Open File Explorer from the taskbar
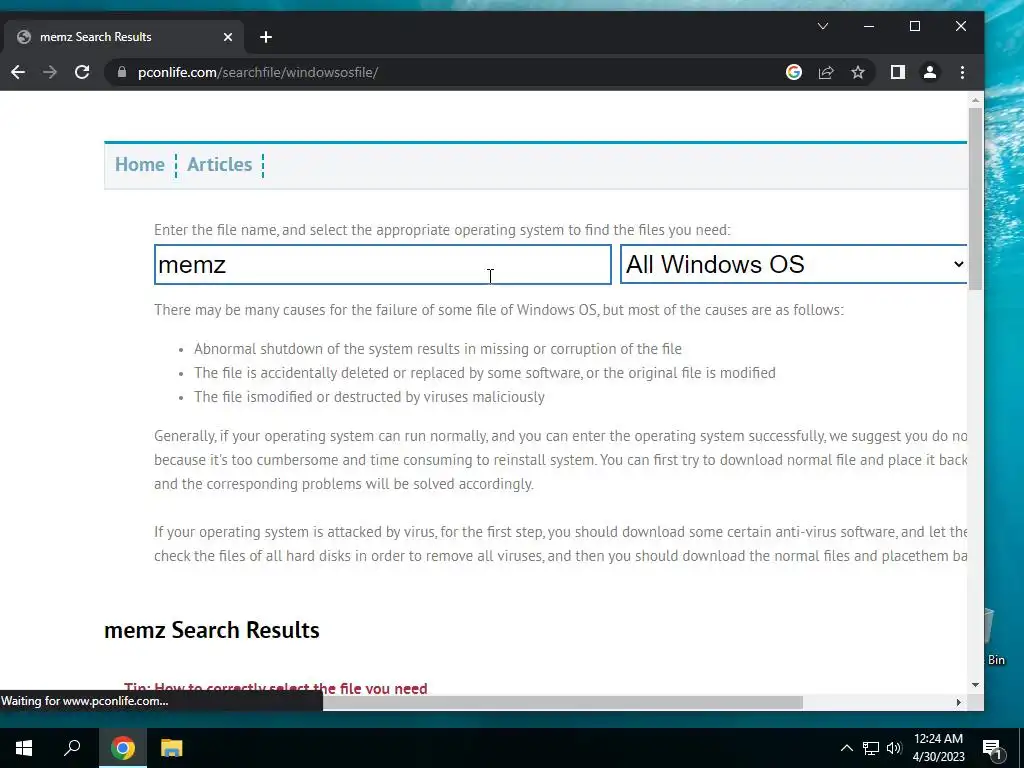This screenshot has width=1024, height=768. point(171,748)
